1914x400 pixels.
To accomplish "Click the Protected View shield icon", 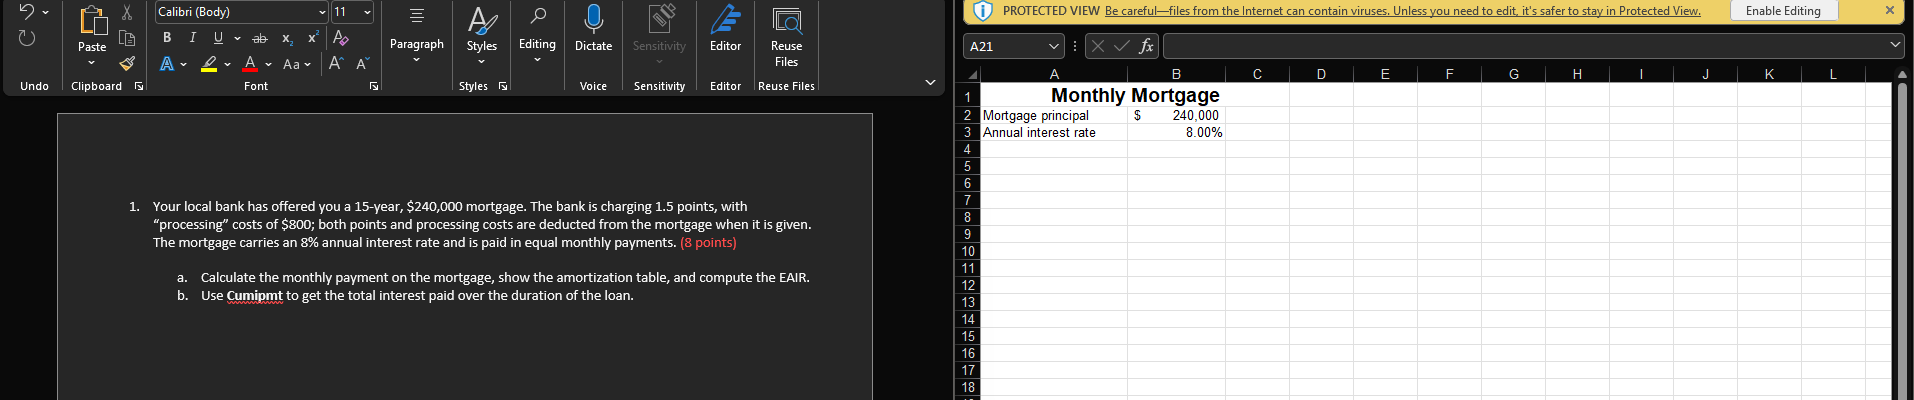I will (x=983, y=11).
